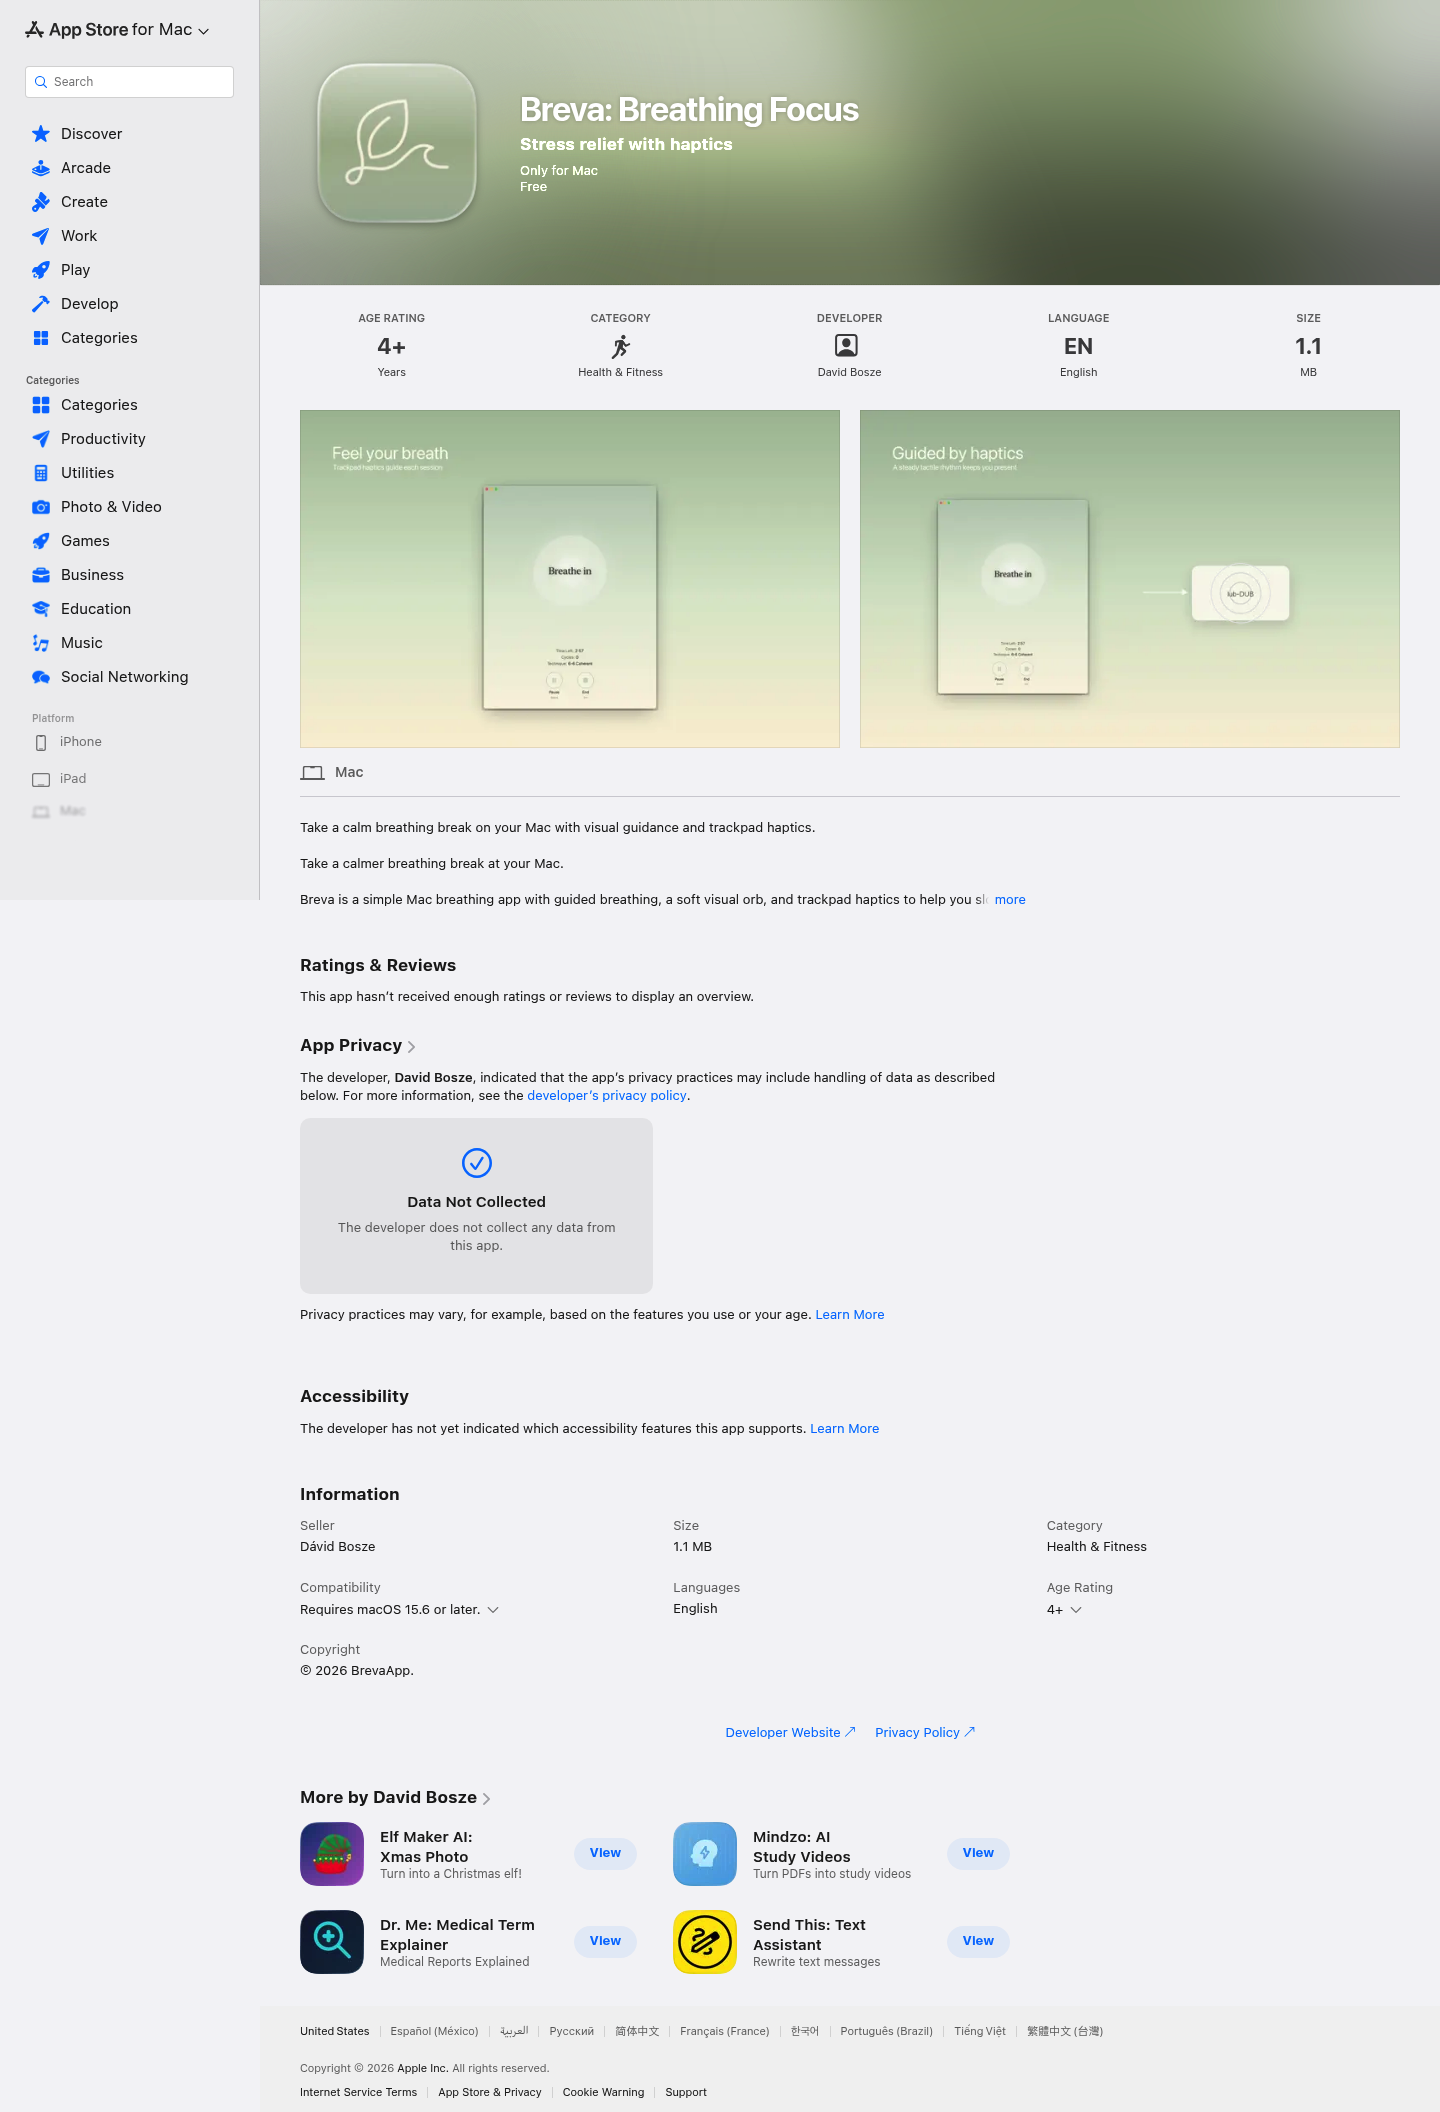Click the Data Not Collected checkmark icon
Screen dimensions: 1440x2112
(x=477, y=1163)
